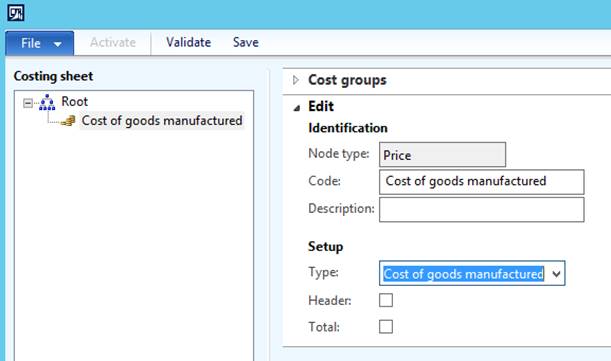Open the File menu
The image size is (611, 361).
(x=39, y=43)
